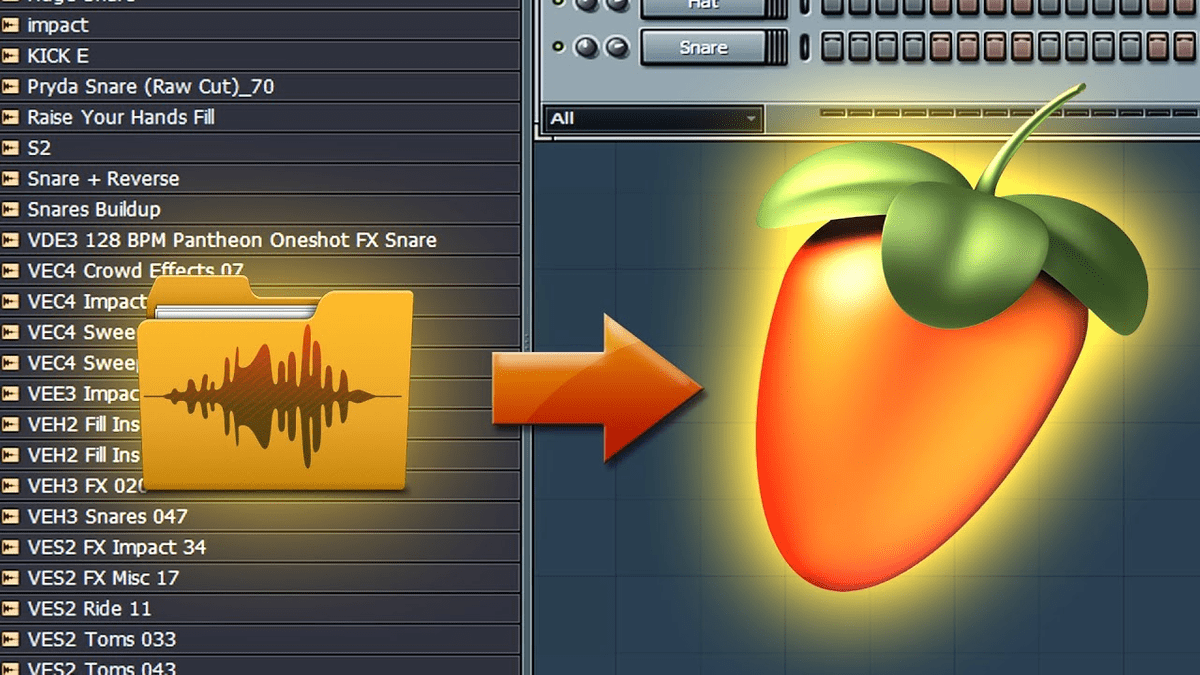
Task: Click the sample icon next to S2
Action: 11,148
